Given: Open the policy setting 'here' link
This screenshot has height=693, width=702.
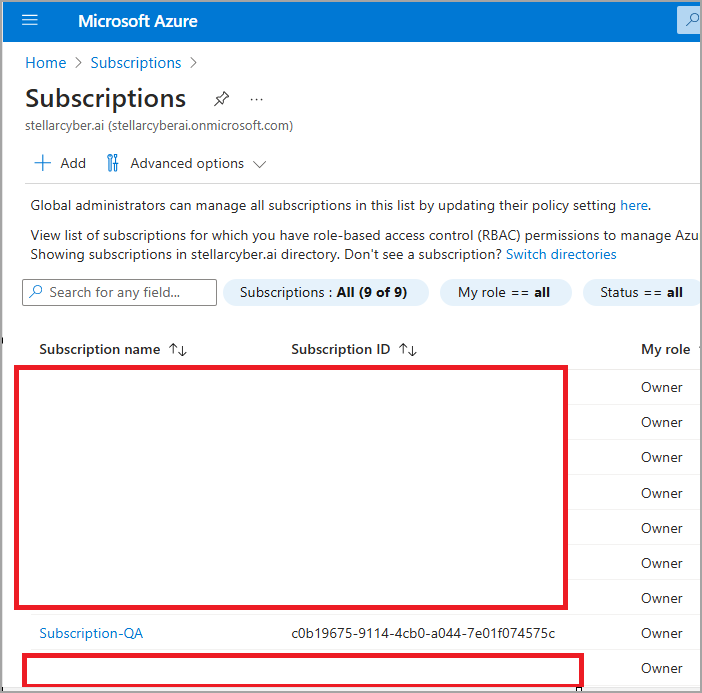Looking at the screenshot, I should pyautogui.click(x=634, y=205).
